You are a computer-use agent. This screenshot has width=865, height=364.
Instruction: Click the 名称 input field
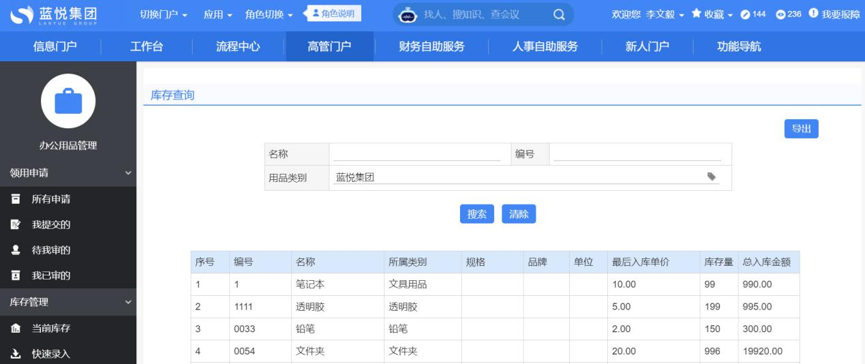417,154
